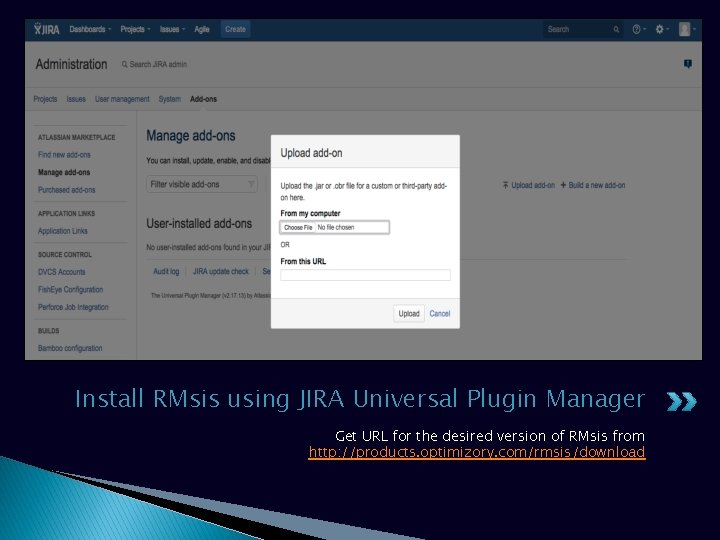The image size is (720, 540).
Task: Click the feedback icon near Administration header
Action: (x=687, y=64)
